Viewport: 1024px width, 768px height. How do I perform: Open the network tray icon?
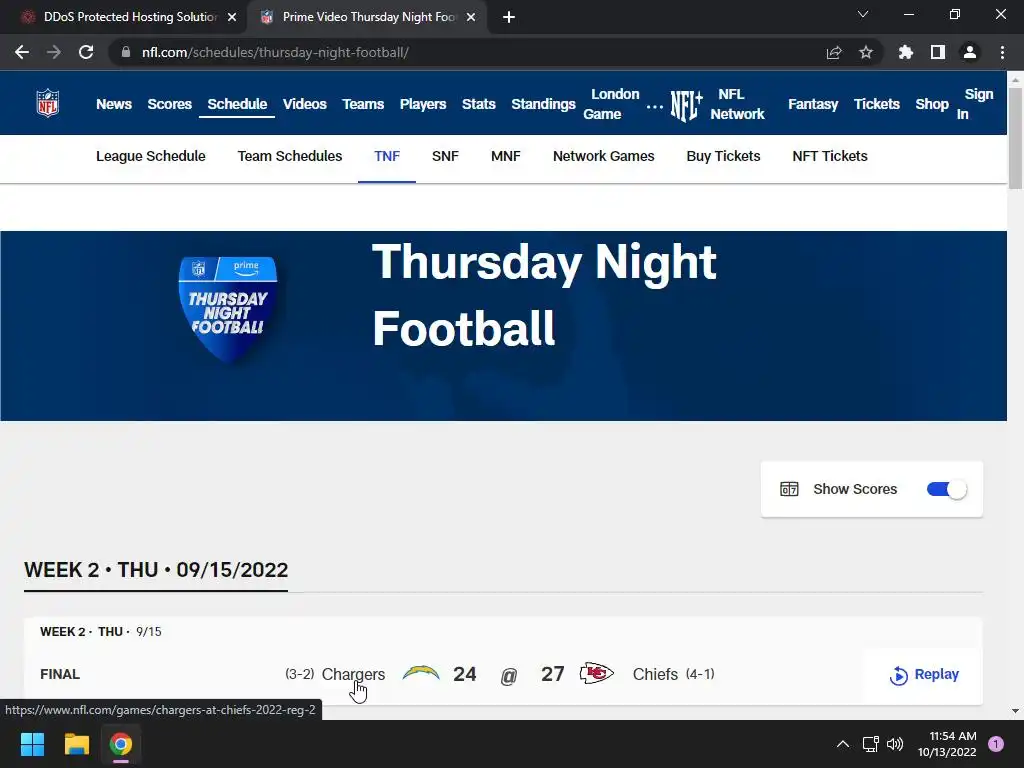coord(870,744)
